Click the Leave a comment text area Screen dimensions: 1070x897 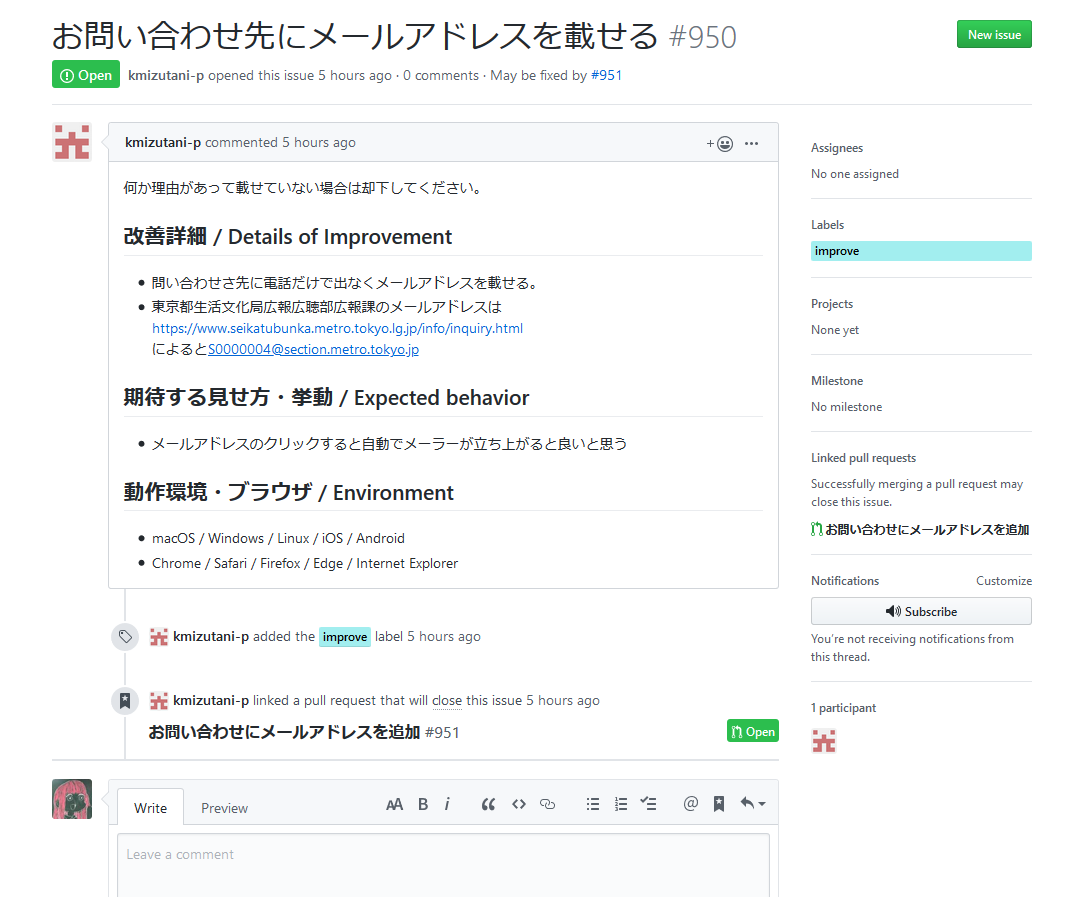point(444,865)
